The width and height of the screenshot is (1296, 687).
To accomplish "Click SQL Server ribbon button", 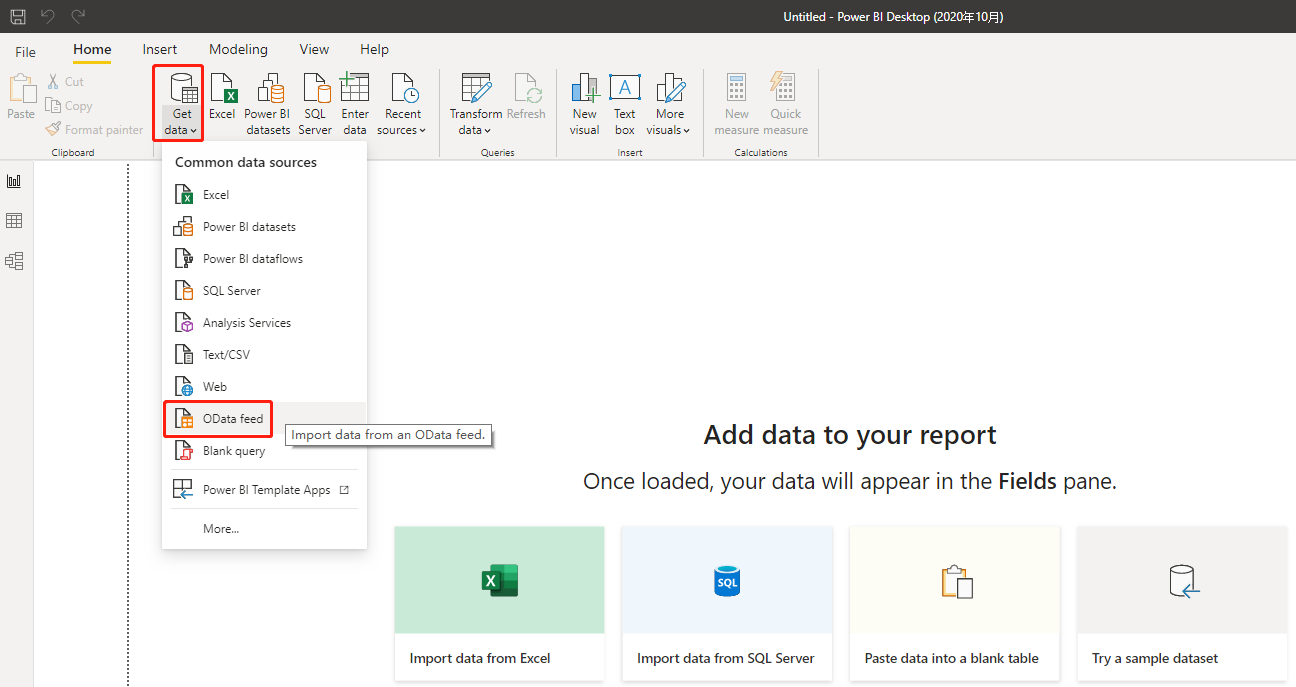I will (x=315, y=104).
